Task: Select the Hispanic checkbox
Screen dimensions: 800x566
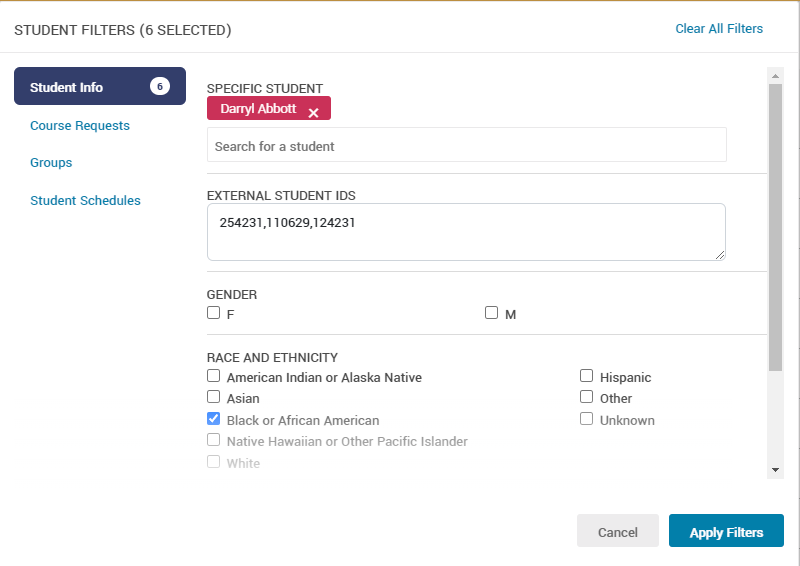Action: pos(587,377)
